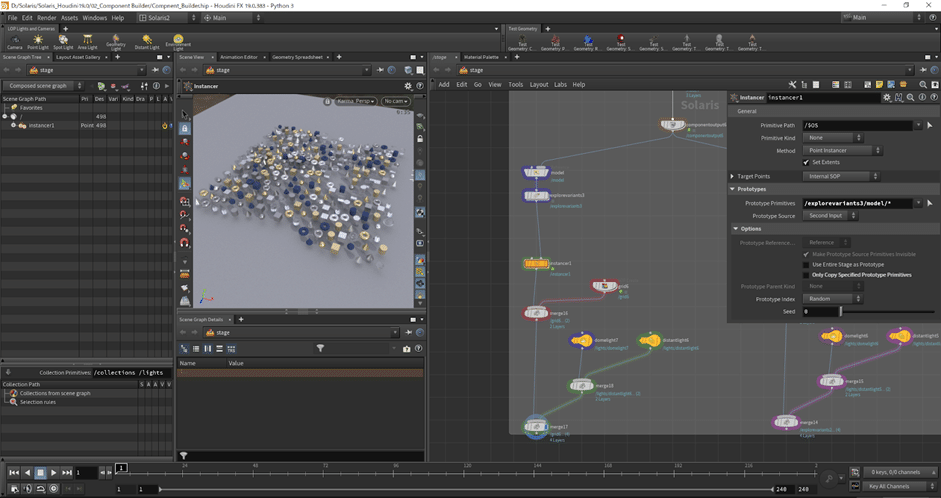Viewport: 941px width, 498px height.
Task: Select the Point Light shelf tool
Action: [38, 42]
